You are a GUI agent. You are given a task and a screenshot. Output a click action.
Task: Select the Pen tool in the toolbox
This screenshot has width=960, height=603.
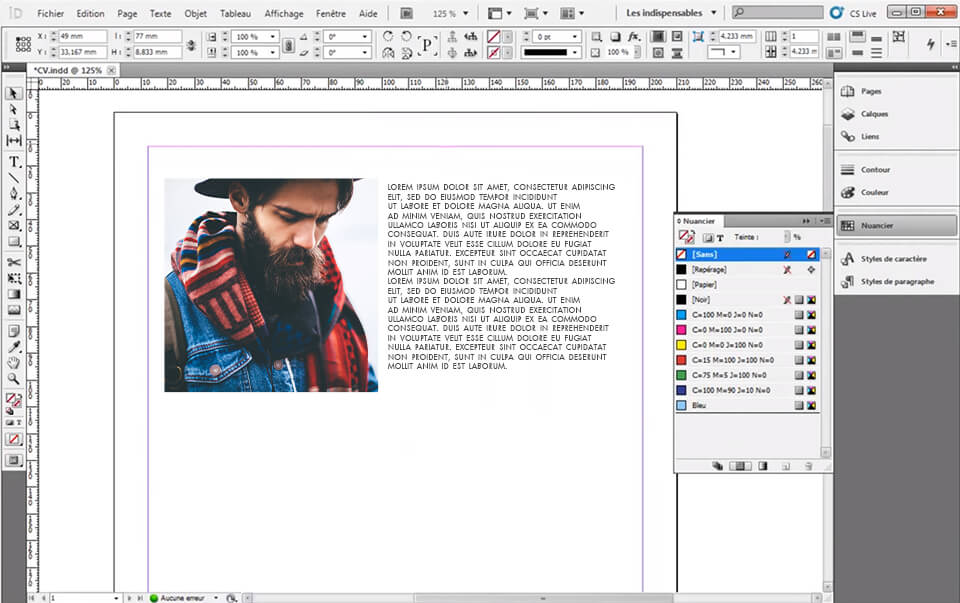pos(14,194)
